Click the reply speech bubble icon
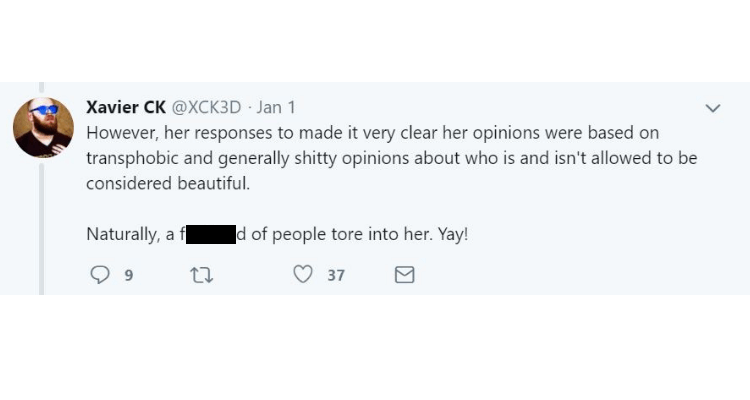Image resolution: width=750 pixels, height=400 pixels. pos(99,274)
